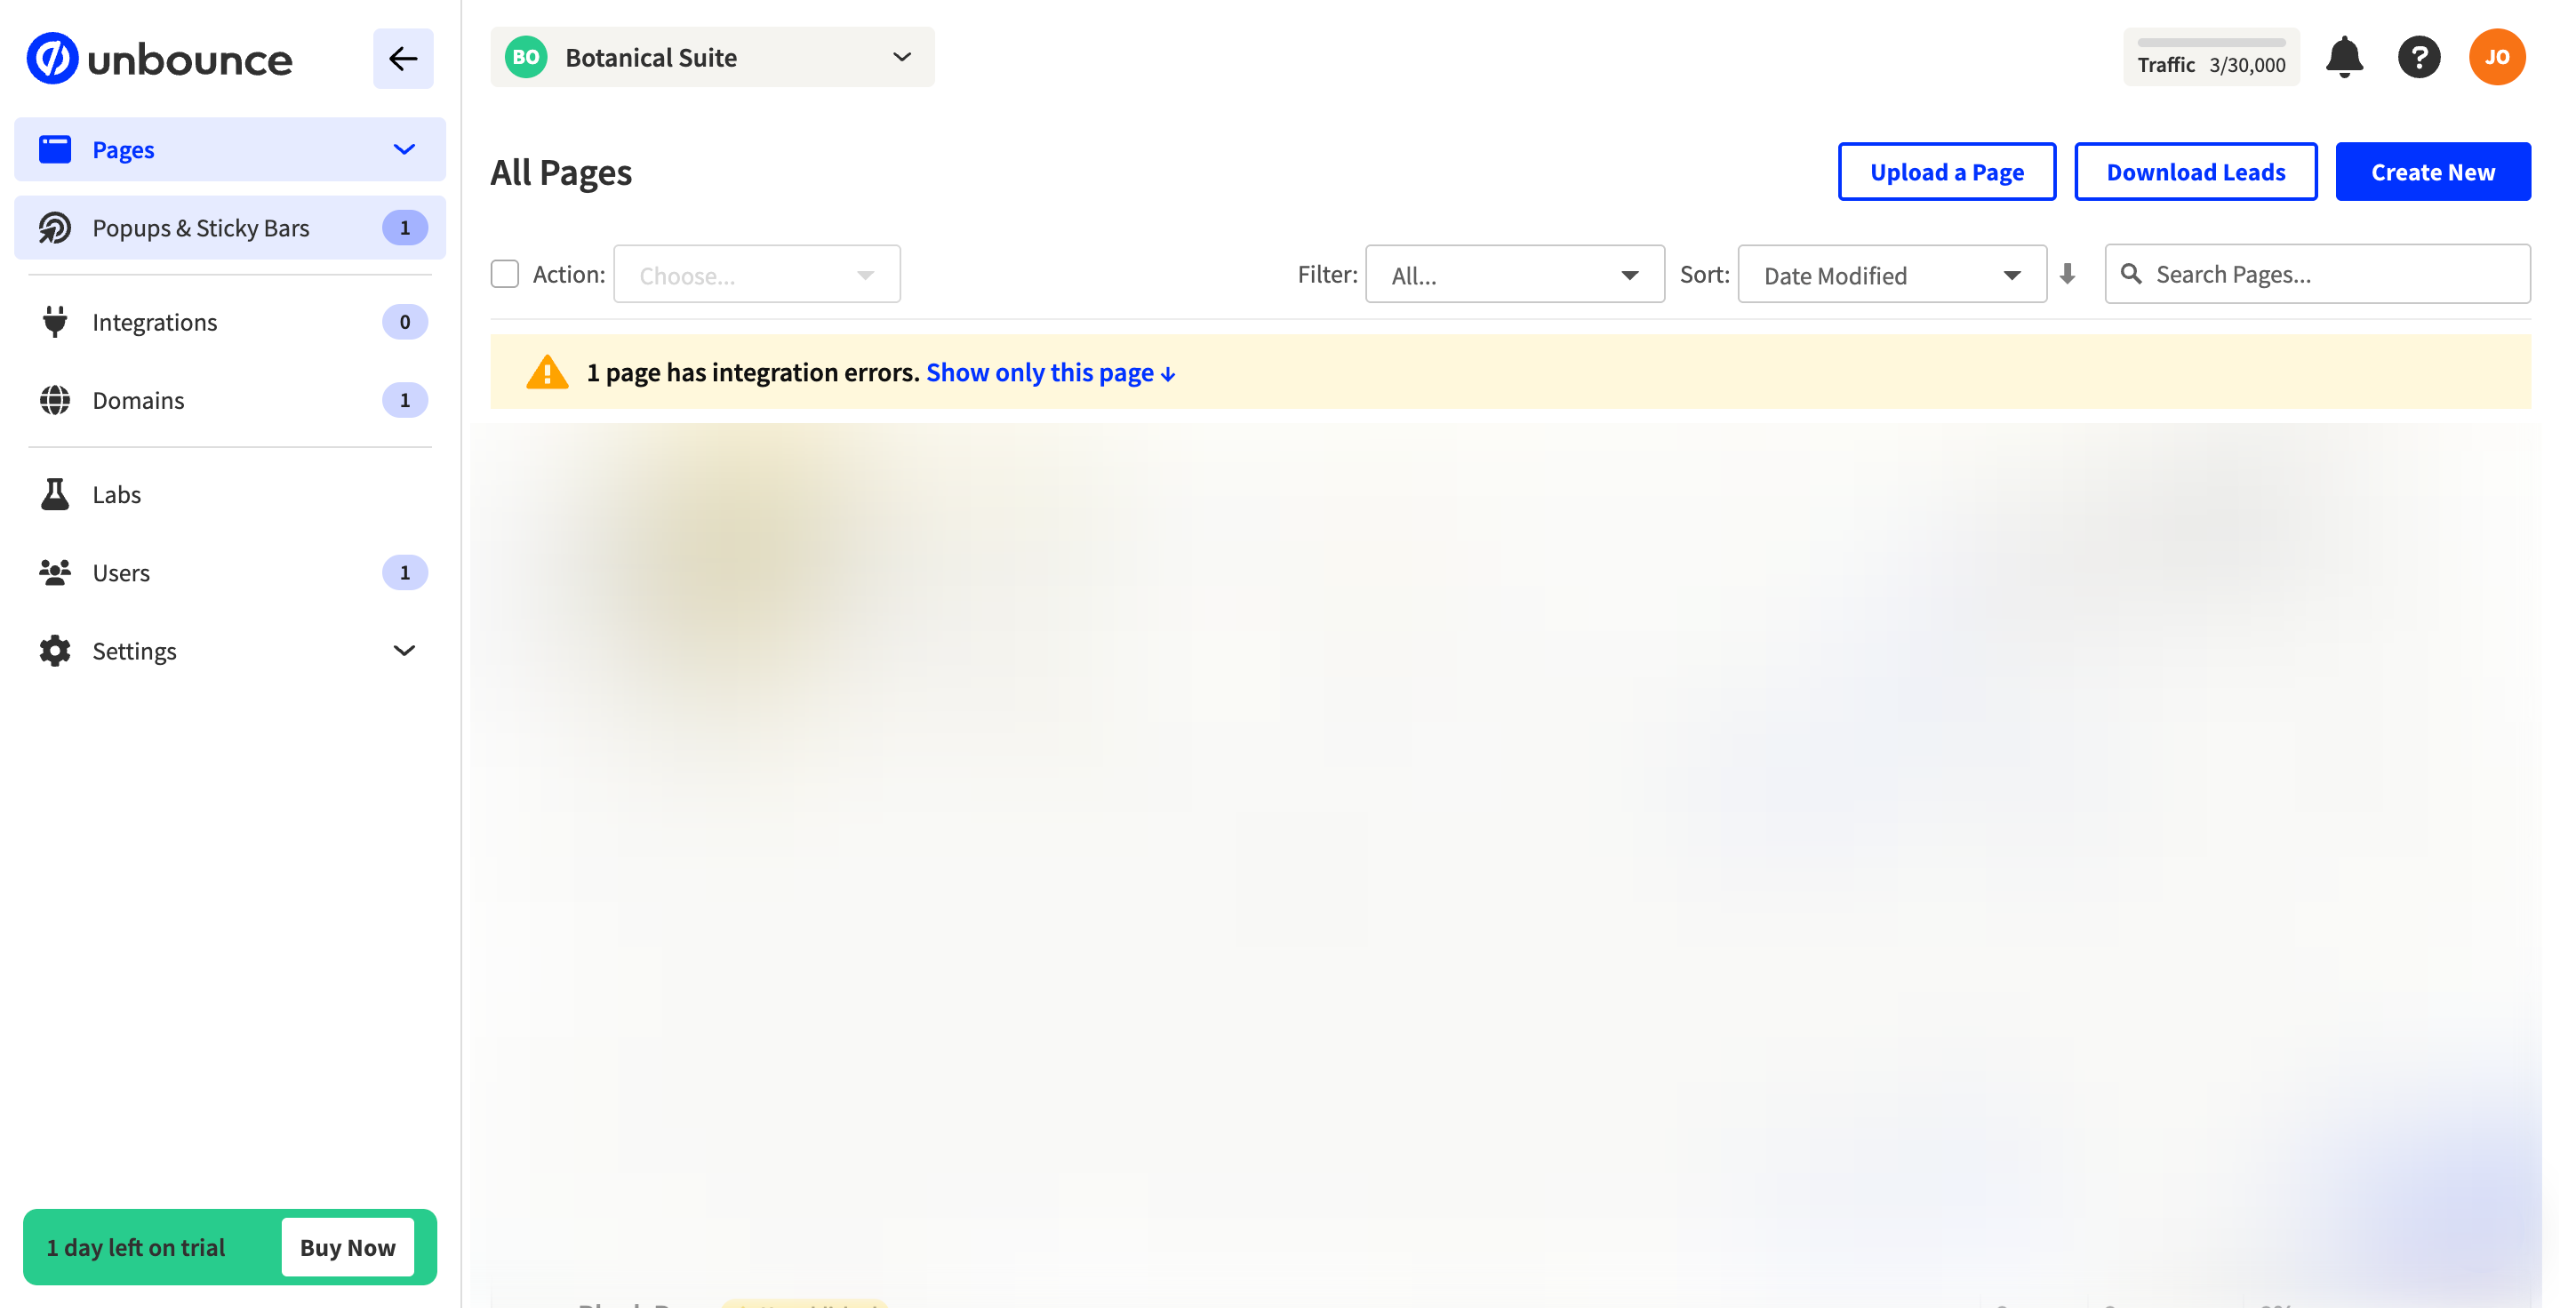Open the Sort Date Modified dropdown
This screenshot has width=2559, height=1308.
tap(1891, 275)
